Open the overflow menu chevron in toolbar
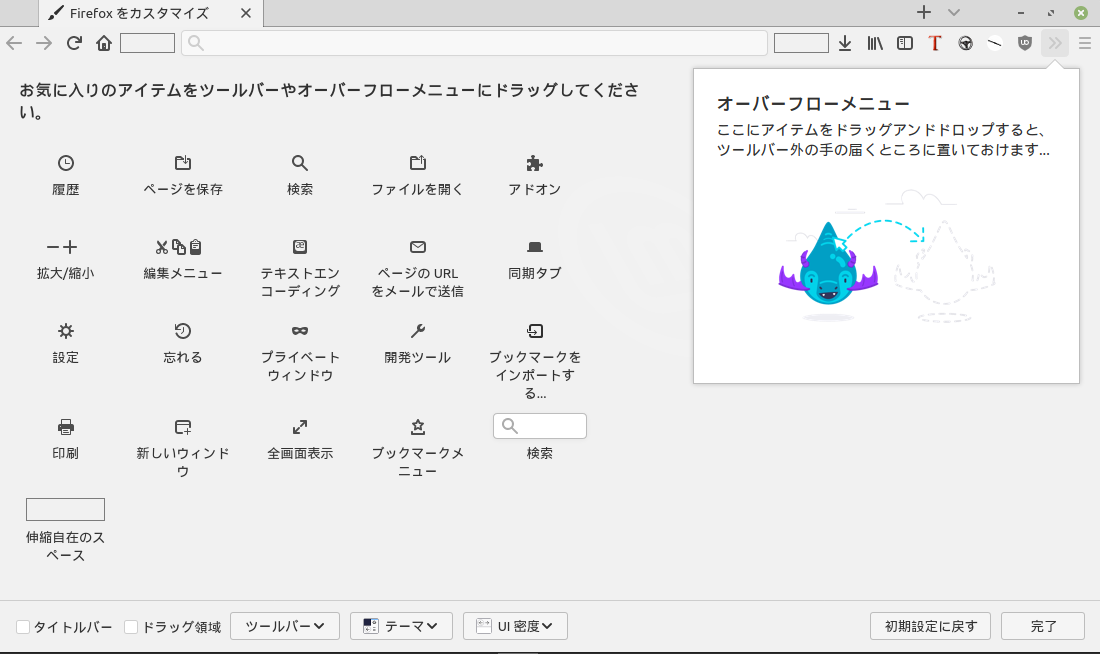 tap(1055, 43)
